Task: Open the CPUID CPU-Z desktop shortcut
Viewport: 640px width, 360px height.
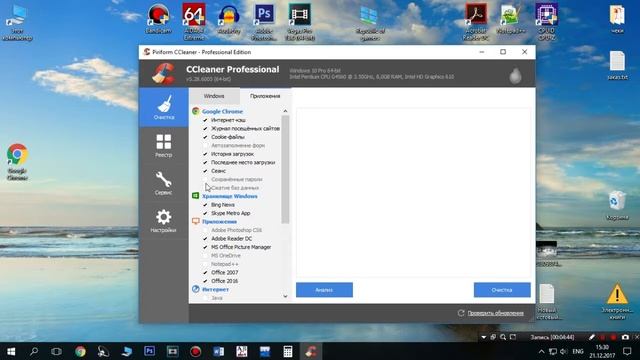Action: pyautogui.click(x=547, y=22)
